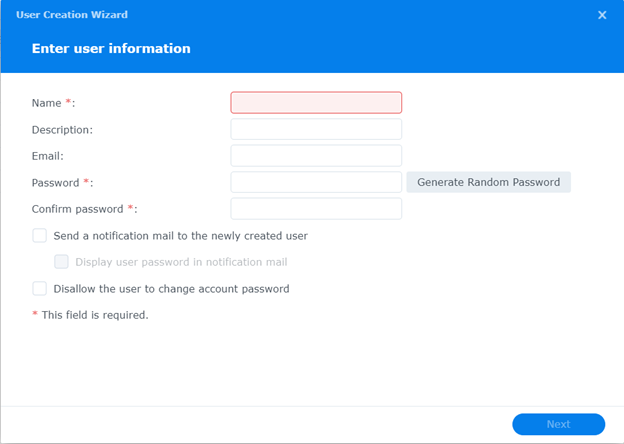Select the Password input field
Image resolution: width=624 pixels, height=444 pixels.
[x=316, y=182]
